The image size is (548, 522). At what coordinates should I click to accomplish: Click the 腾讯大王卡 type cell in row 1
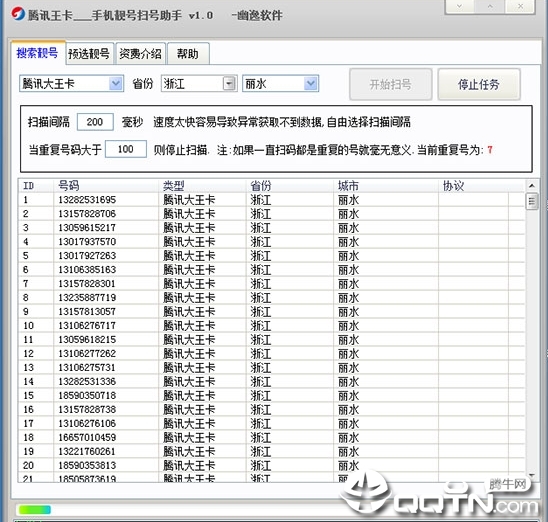[x=189, y=200]
